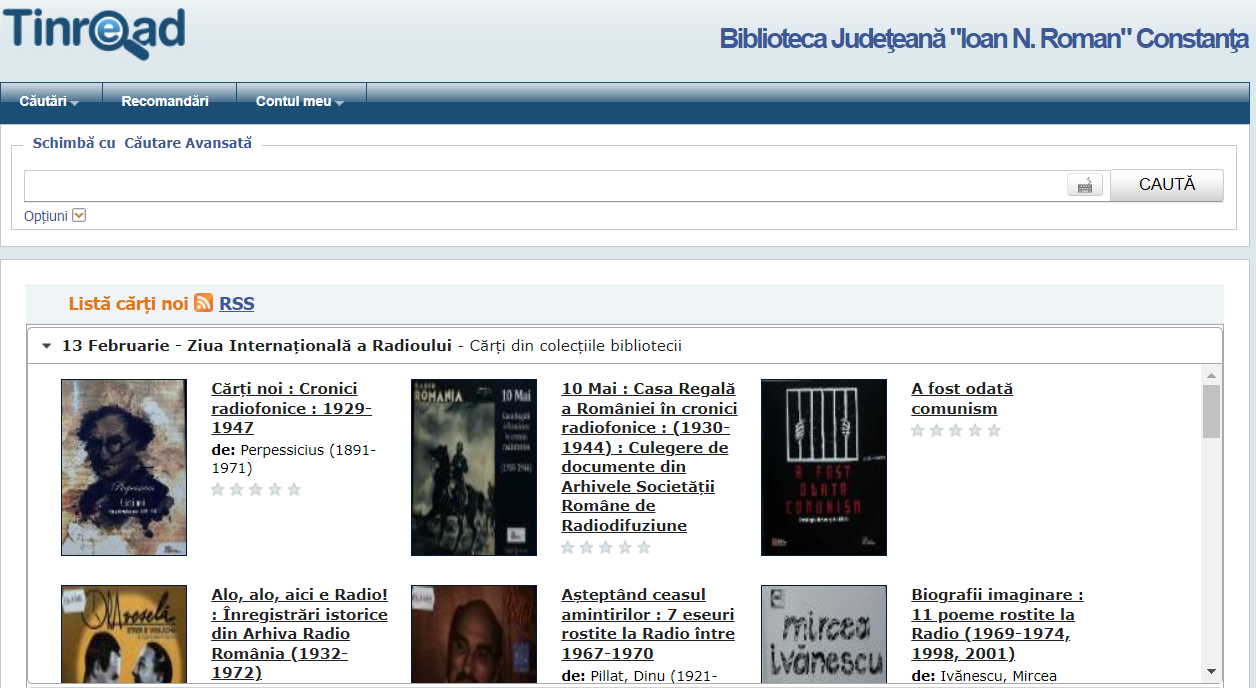Open 'Așteptând ceasul amintirilor' title link

[x=648, y=624]
